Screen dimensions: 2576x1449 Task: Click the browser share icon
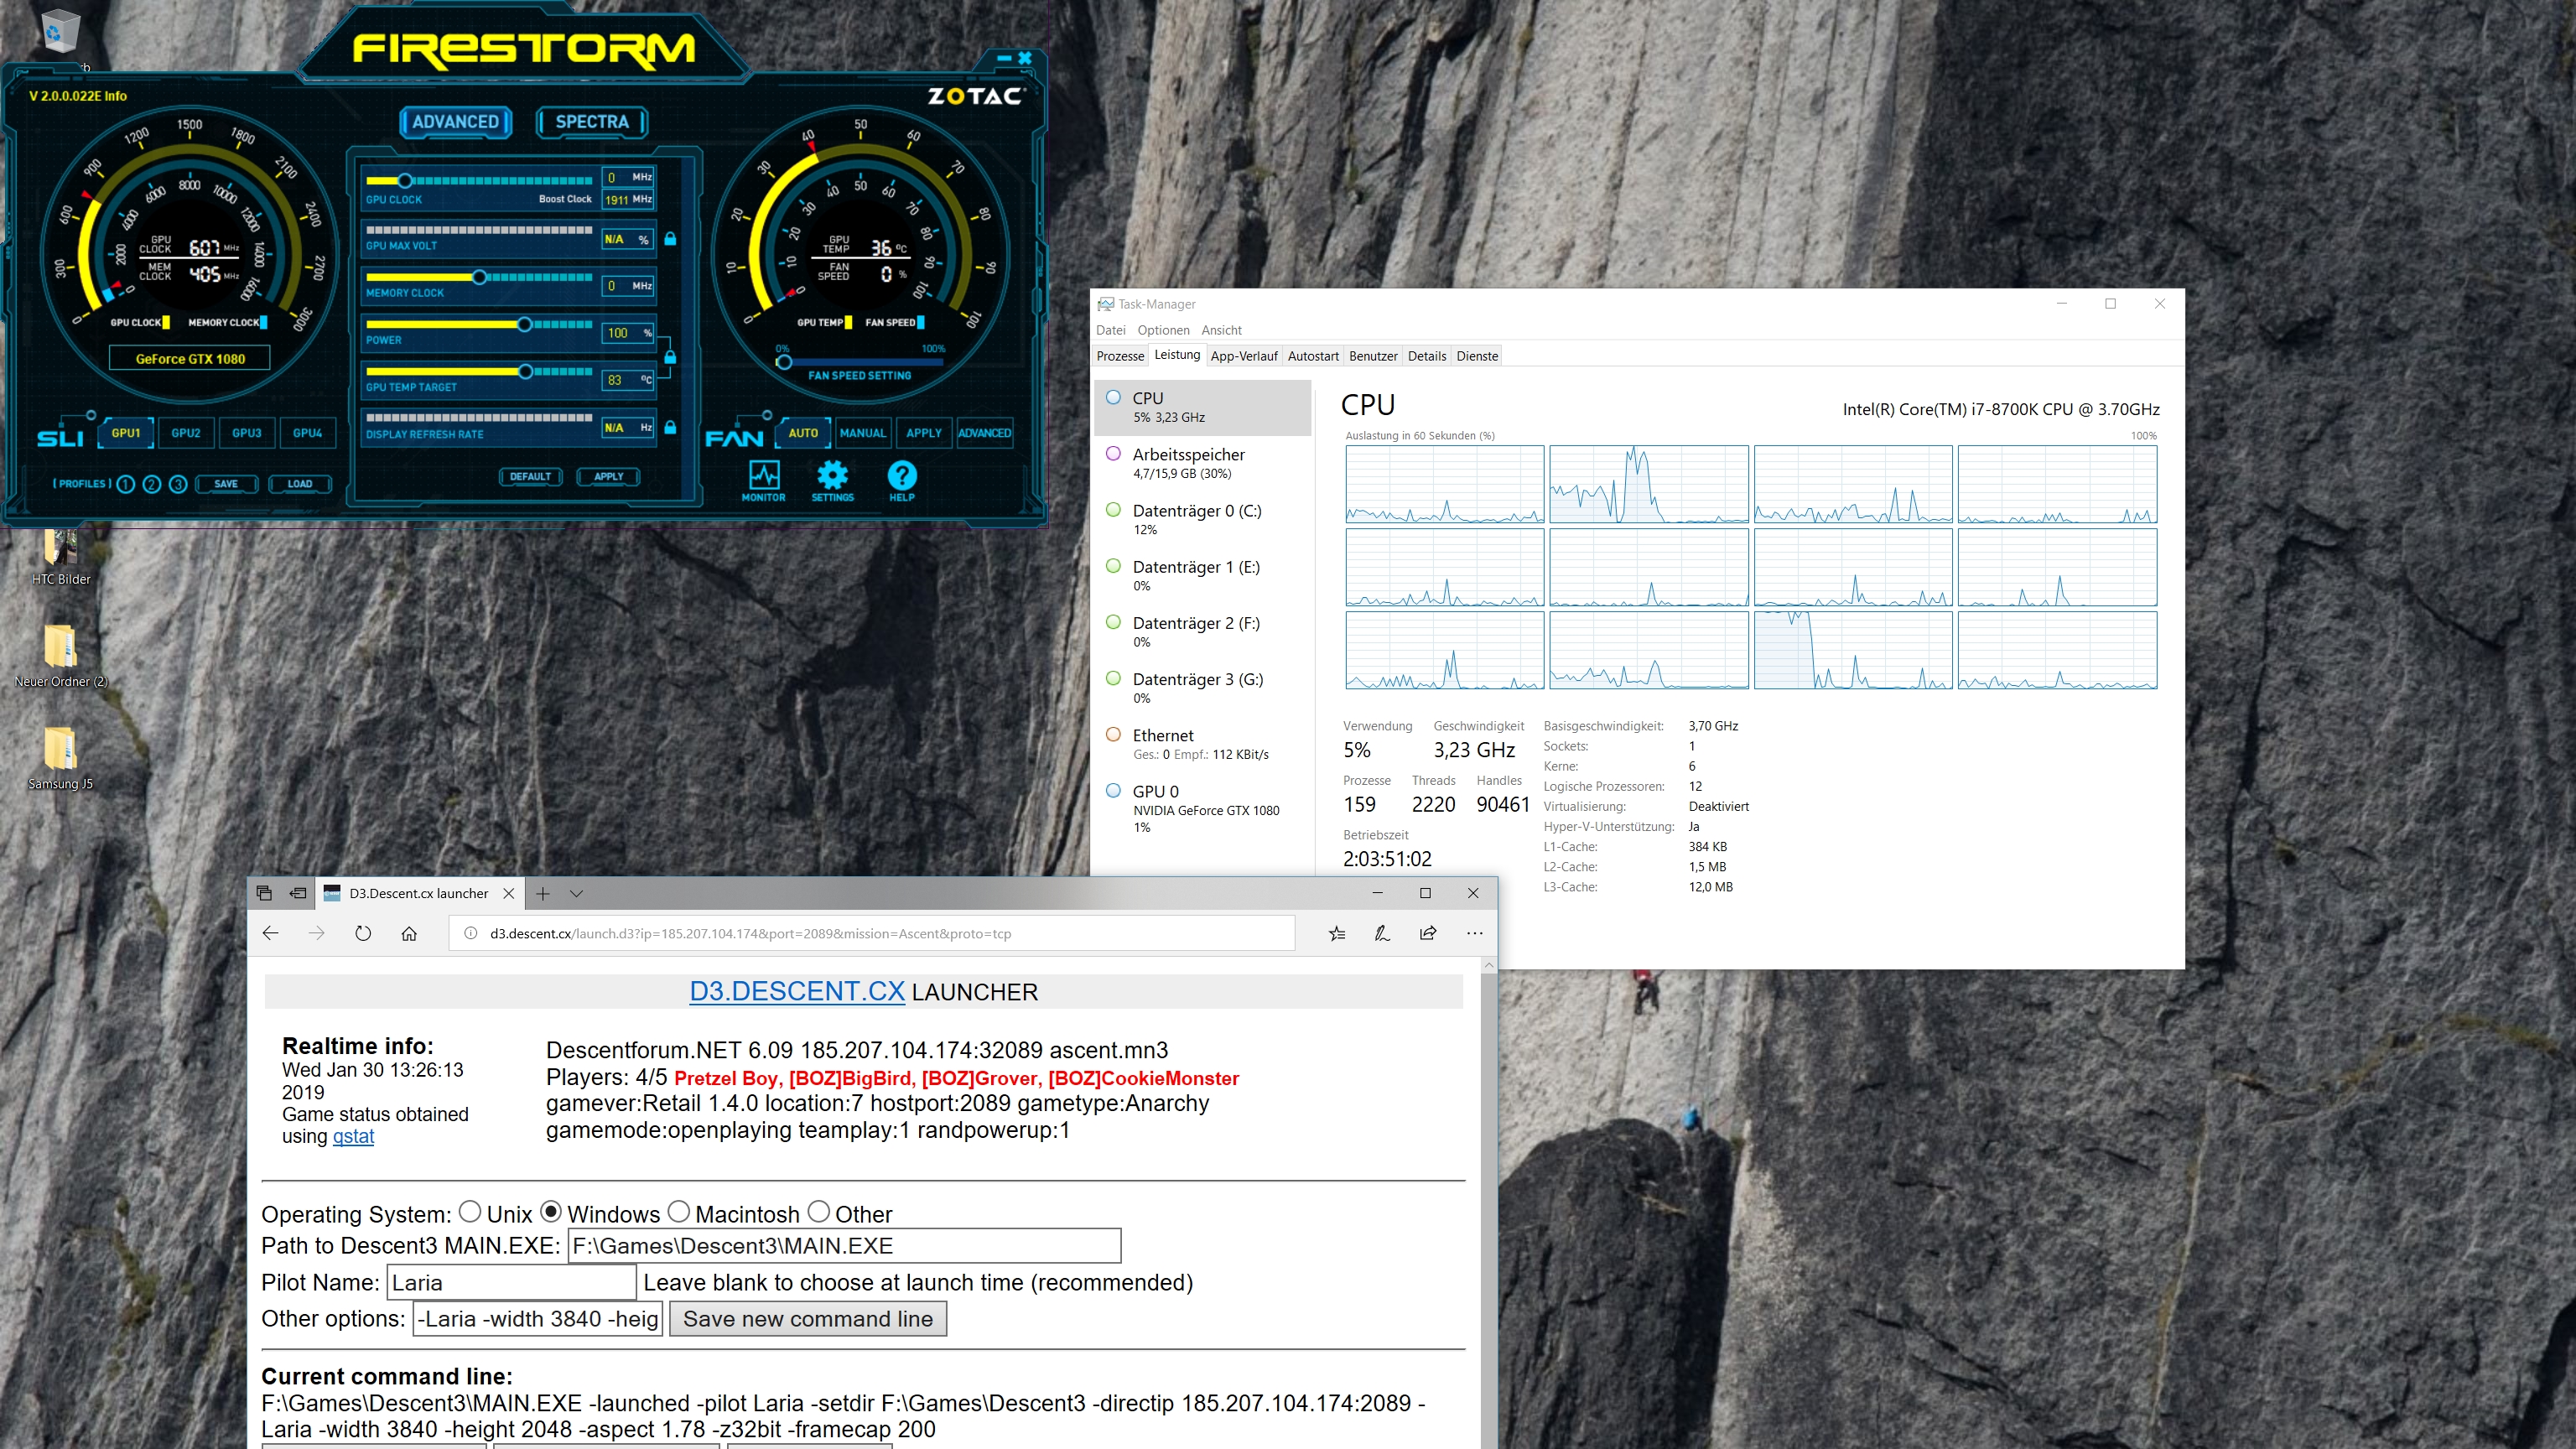[1428, 933]
